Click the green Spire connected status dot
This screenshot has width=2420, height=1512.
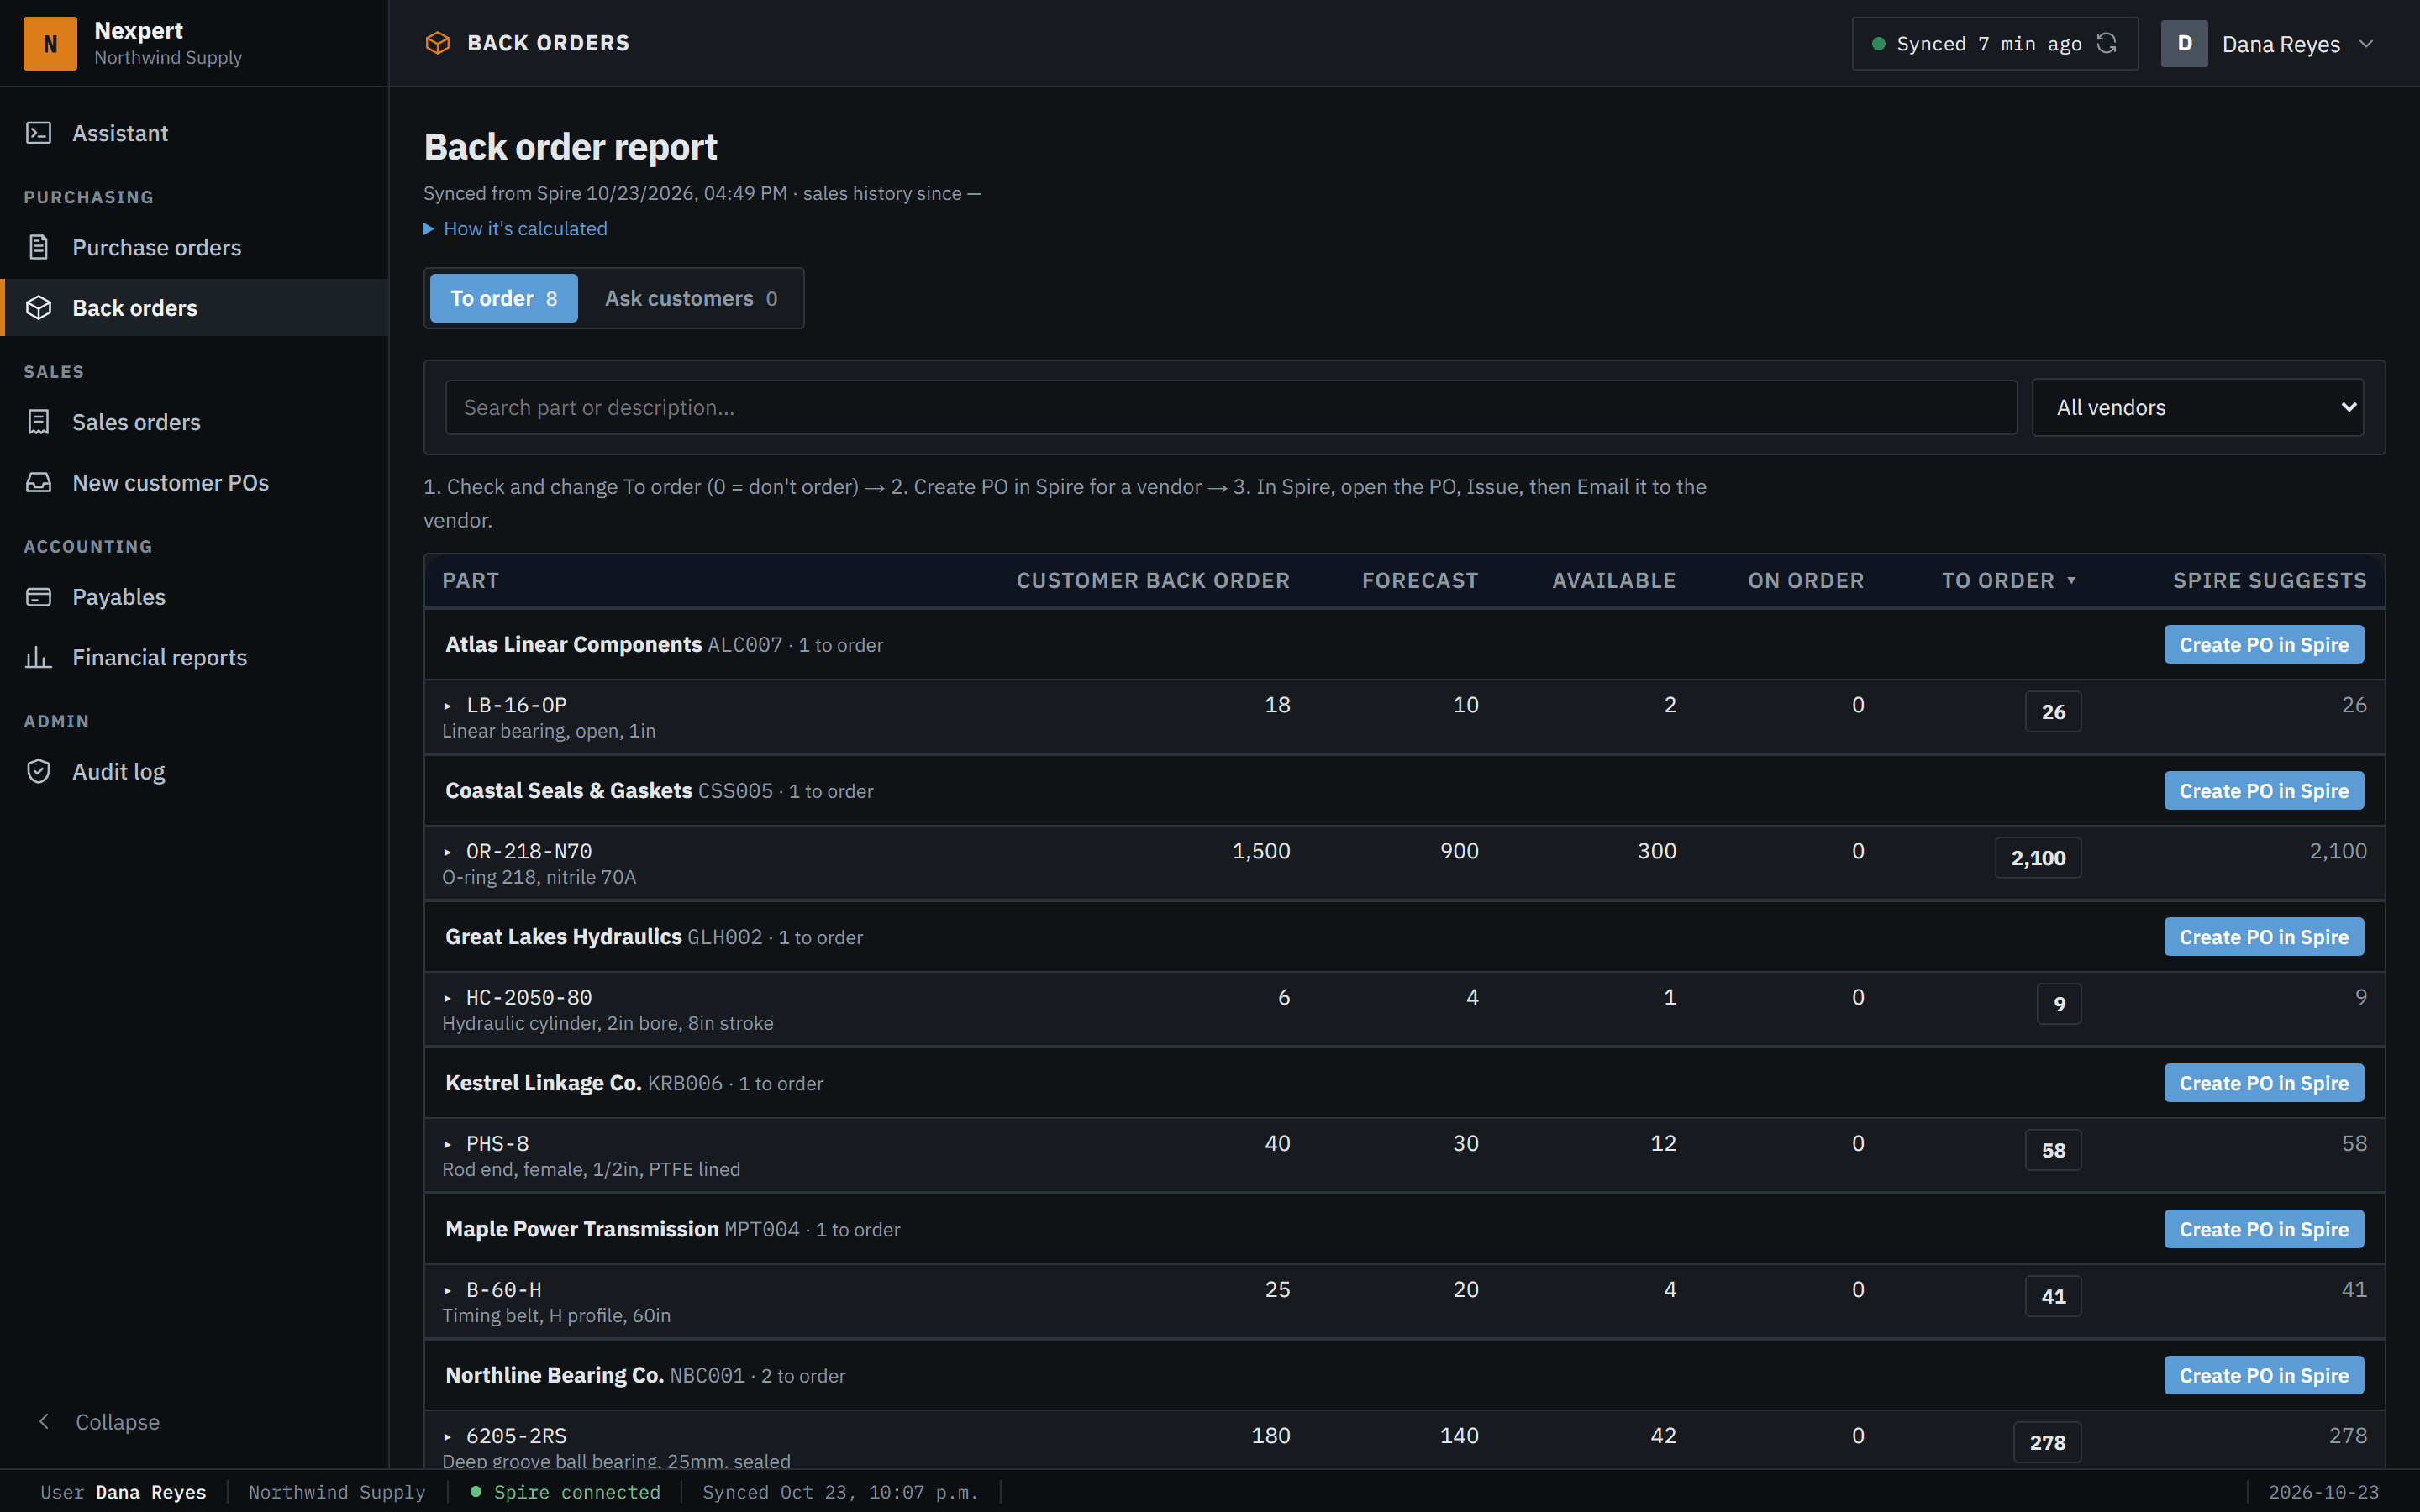pyautogui.click(x=476, y=1492)
